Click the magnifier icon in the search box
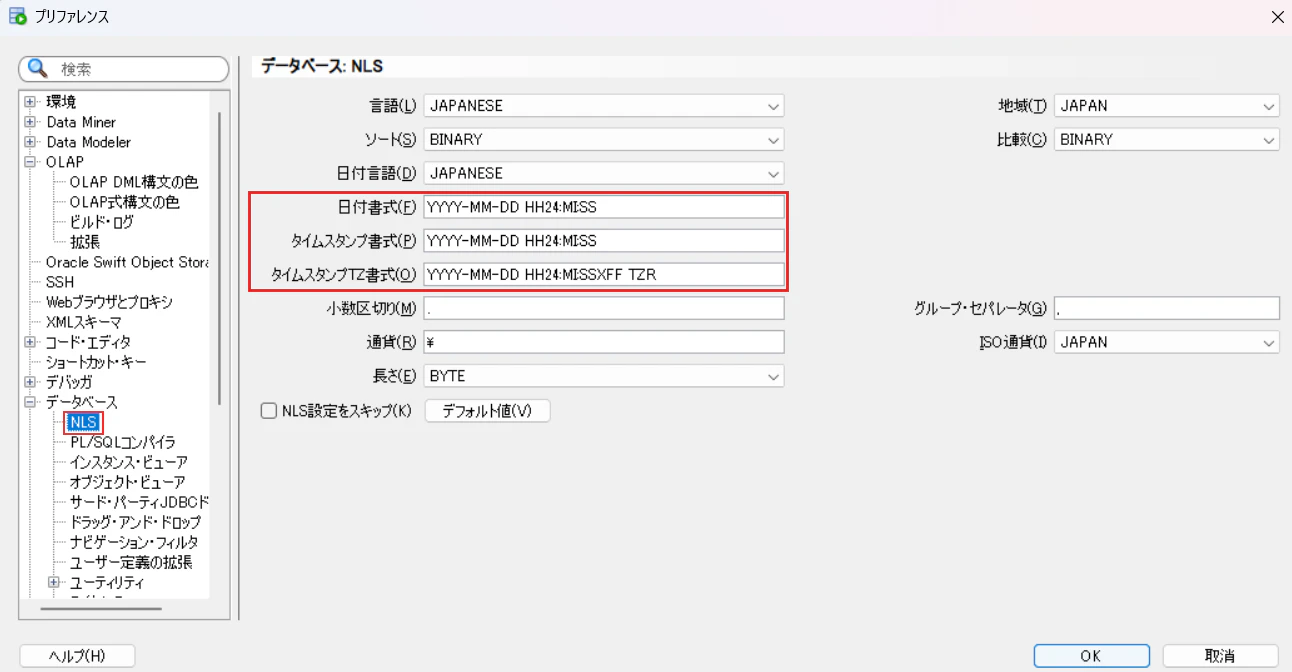The image size is (1292, 672). pos(38,69)
